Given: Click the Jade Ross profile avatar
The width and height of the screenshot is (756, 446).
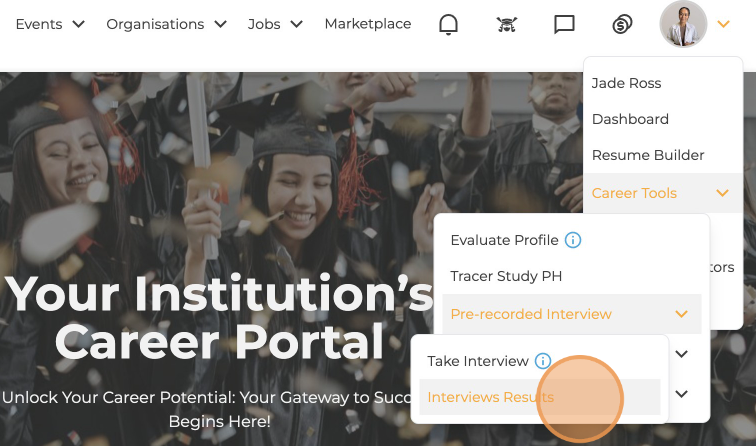Looking at the screenshot, I should click(683, 24).
